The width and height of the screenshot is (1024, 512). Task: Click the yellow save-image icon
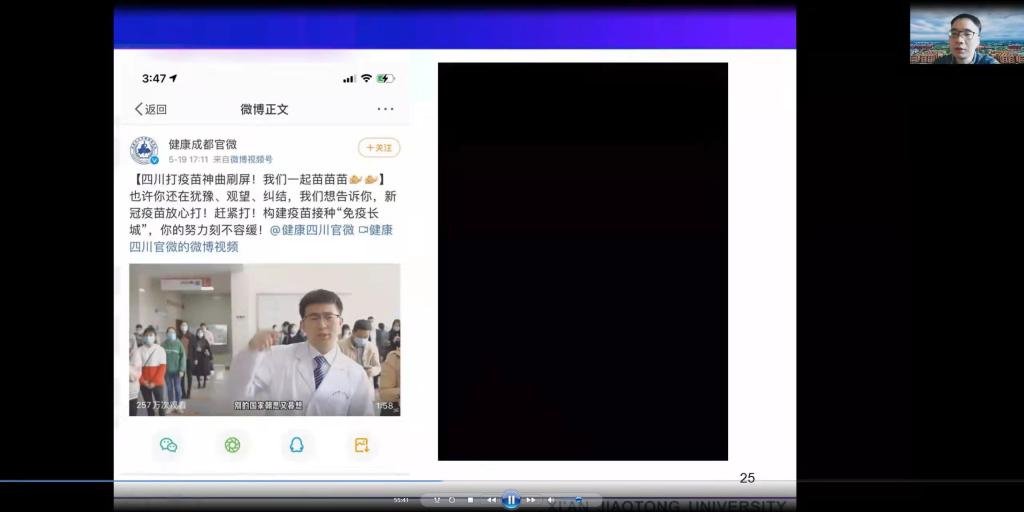(361, 445)
